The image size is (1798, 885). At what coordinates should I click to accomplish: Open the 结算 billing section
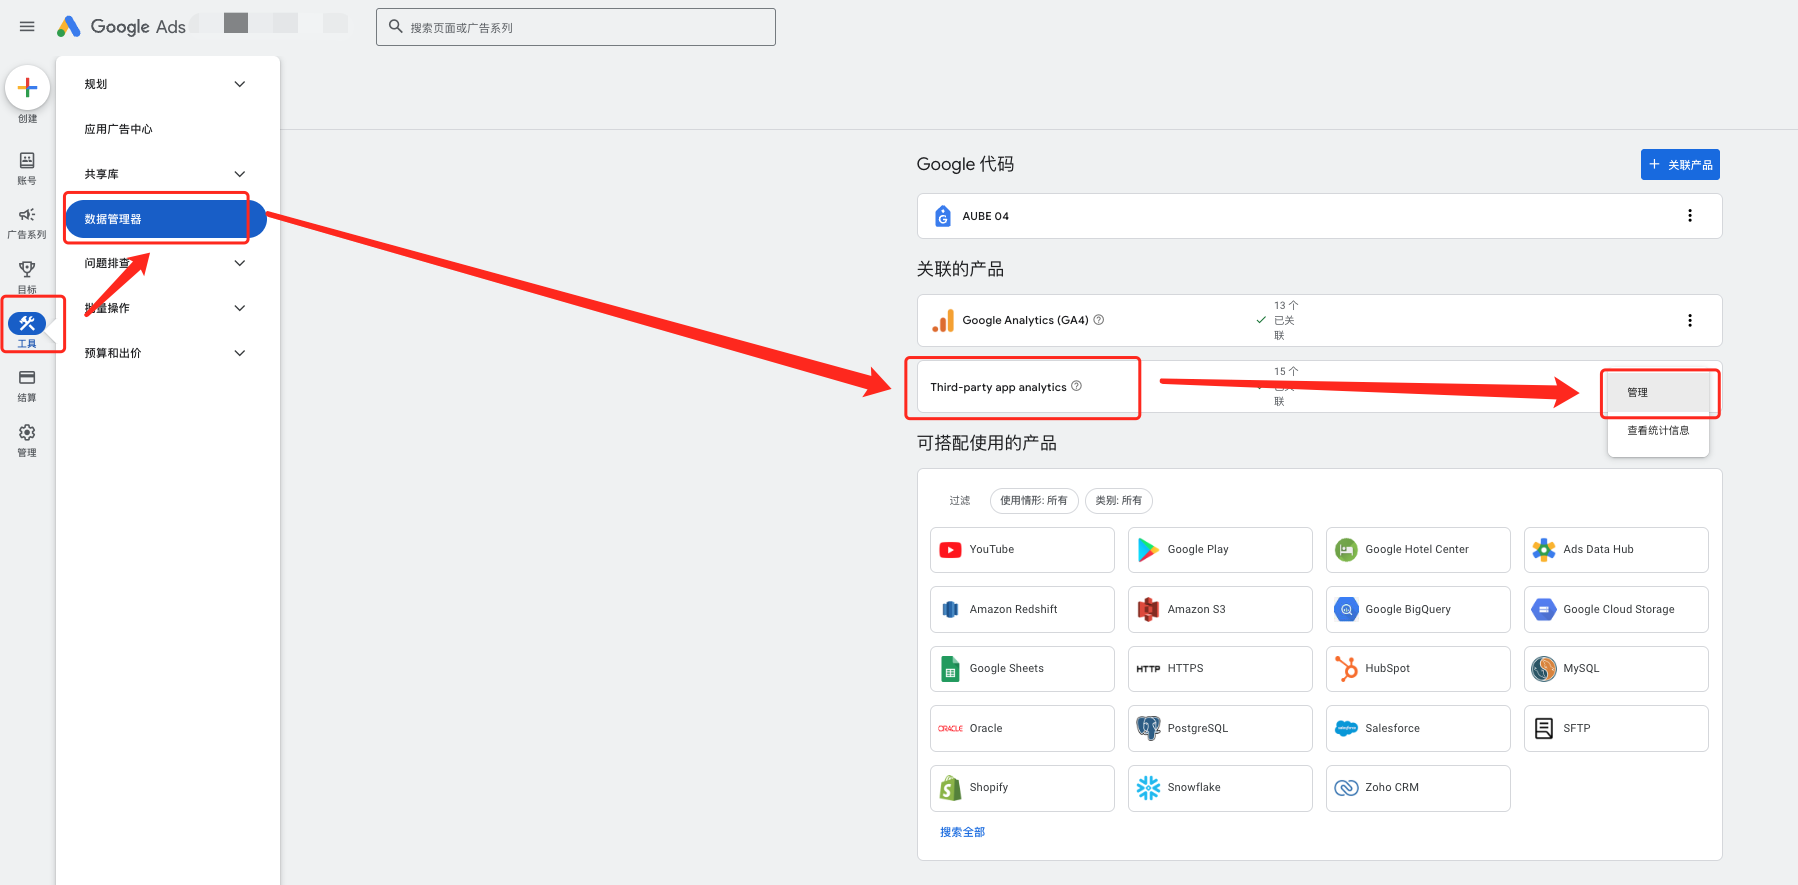coord(27,386)
